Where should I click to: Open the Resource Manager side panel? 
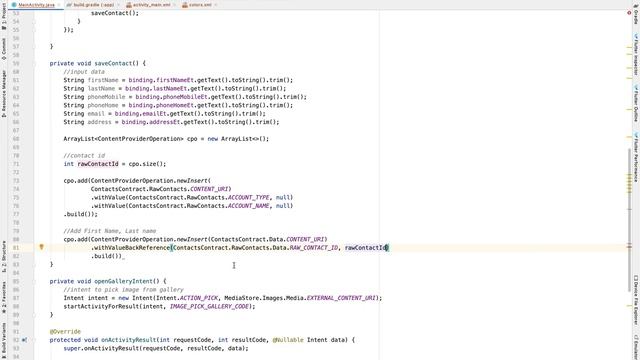click(4, 93)
